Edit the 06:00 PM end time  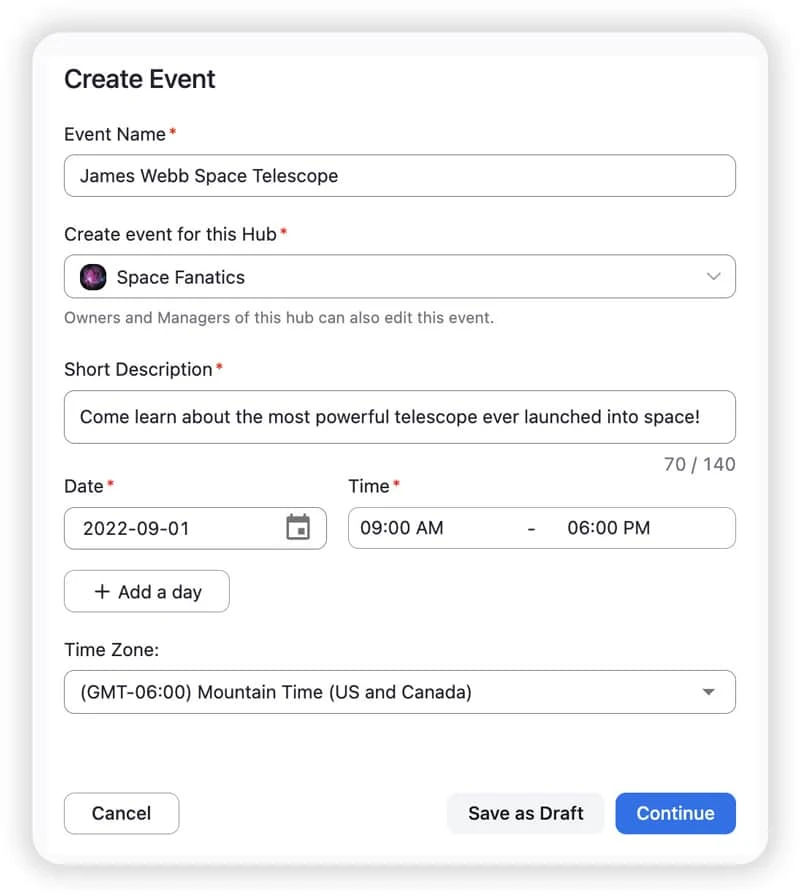609,527
